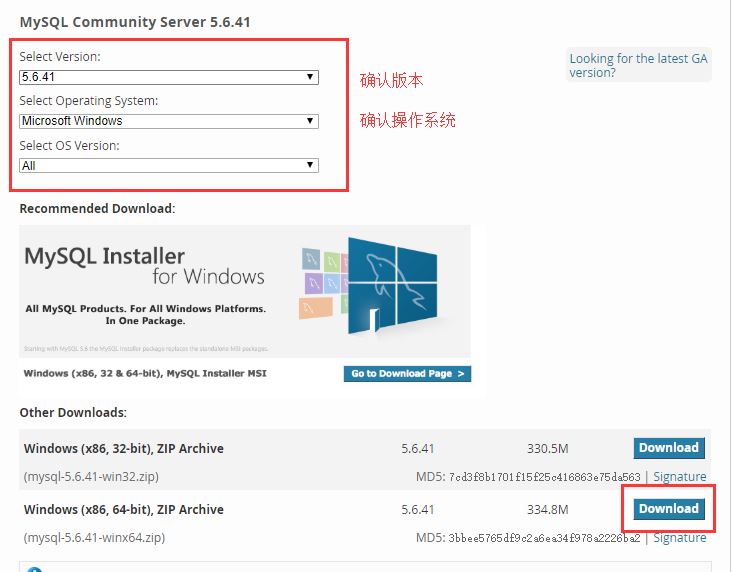Click the file name mysql-5.6.41-win32.zip
The image size is (733, 572).
pos(91,477)
